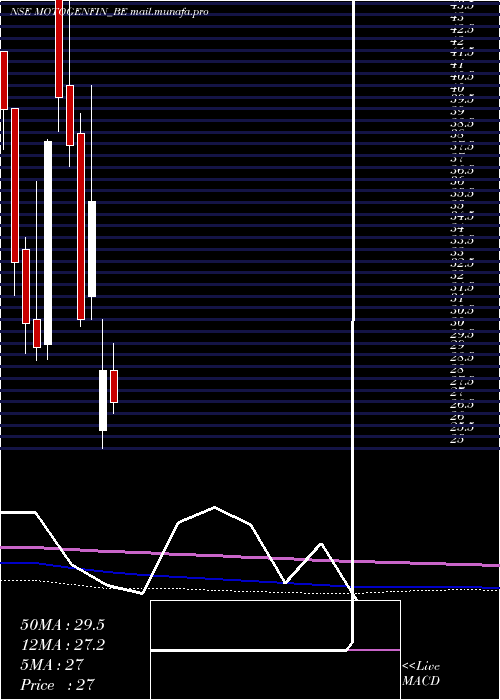Click the 30 price axis label
The image size is (500, 700).
[x=458, y=322]
